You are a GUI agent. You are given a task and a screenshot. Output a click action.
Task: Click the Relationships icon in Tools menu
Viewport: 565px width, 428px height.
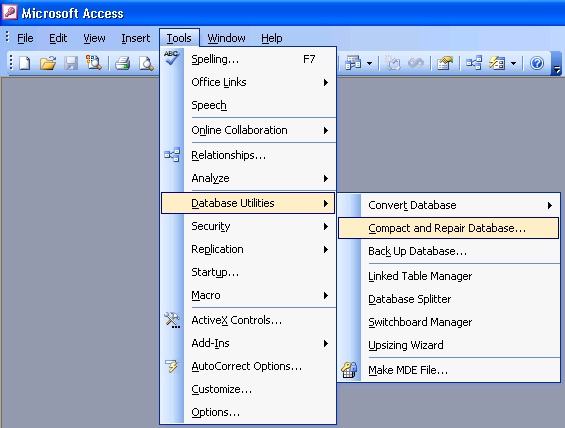pyautogui.click(x=172, y=155)
